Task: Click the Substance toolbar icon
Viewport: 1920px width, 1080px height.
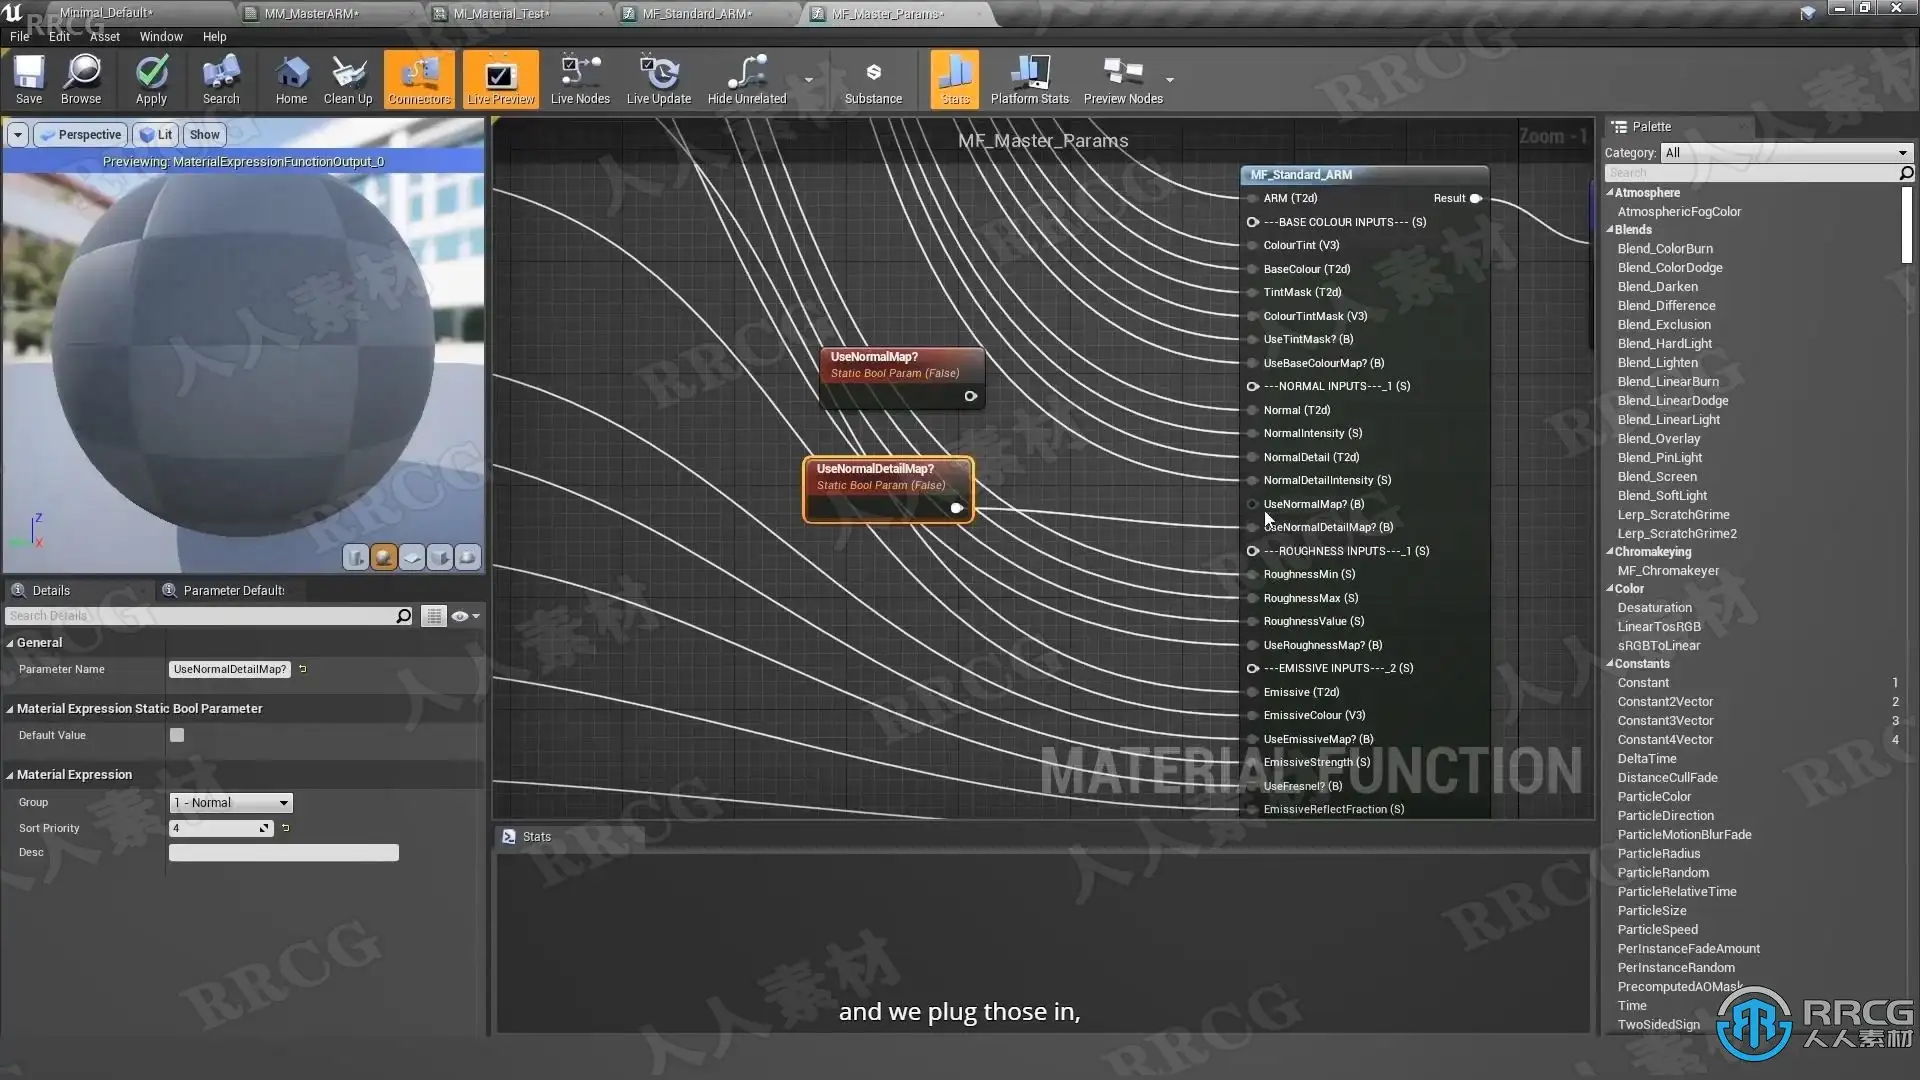Action: (x=873, y=73)
